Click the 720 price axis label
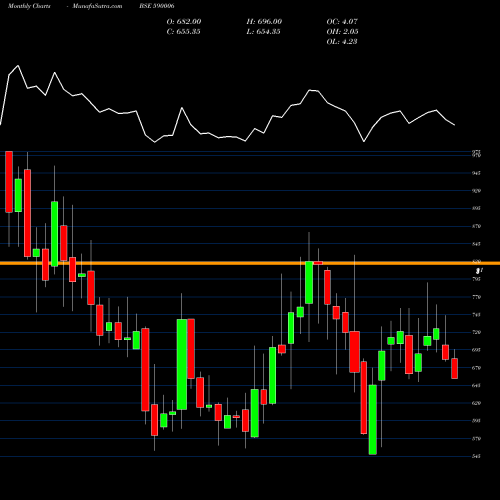 click(x=476, y=332)
